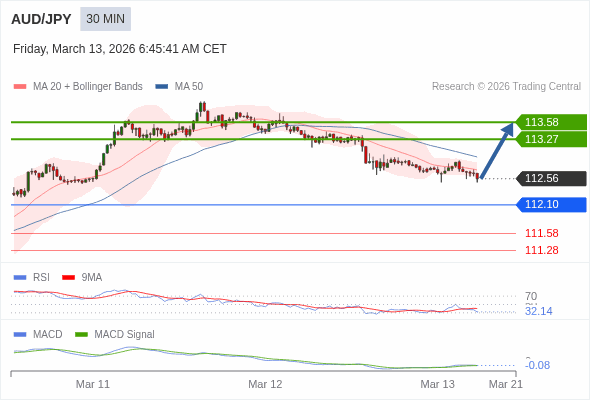Click the 9MA red legend swatch
590x400 pixels.
coord(68,278)
